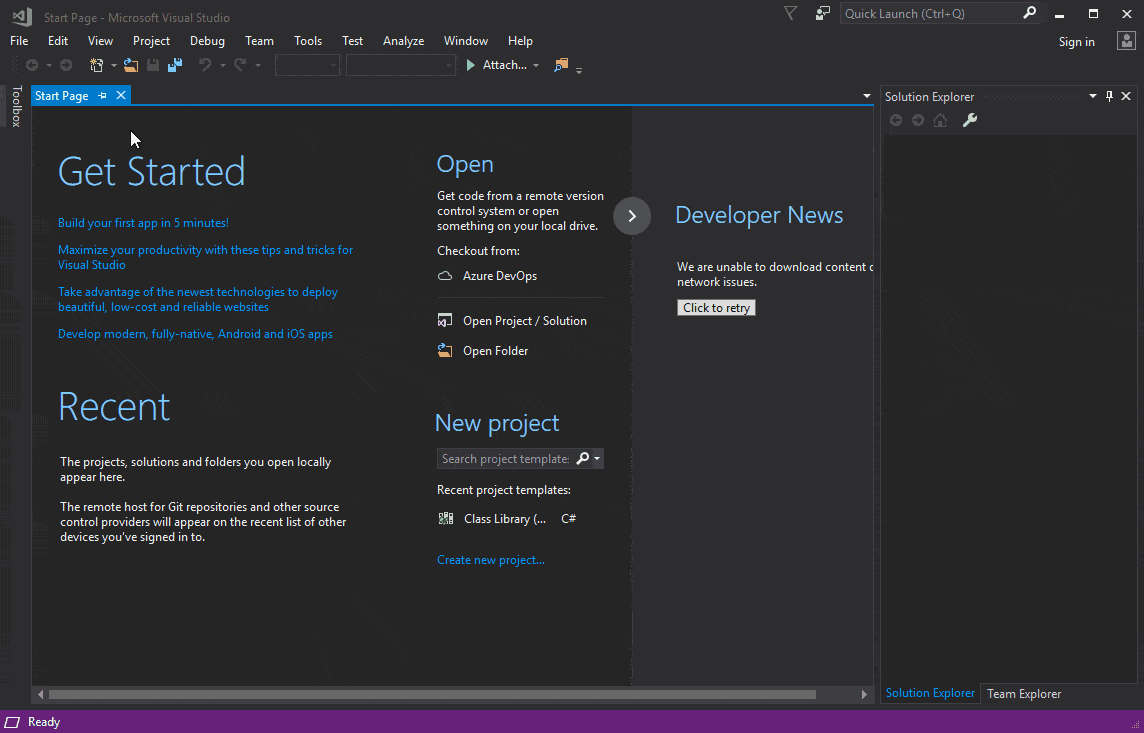Click the Save All toolbar icon
This screenshot has height=733, width=1144.
point(174,65)
